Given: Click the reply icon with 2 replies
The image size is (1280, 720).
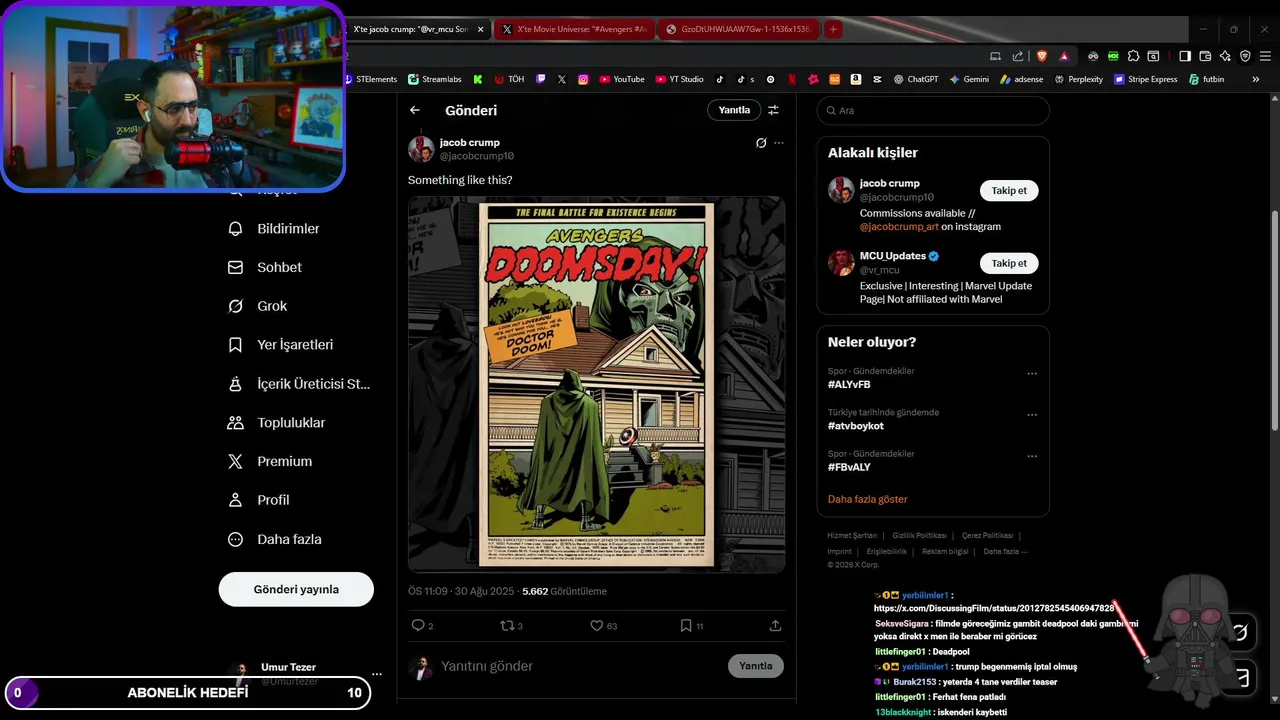Looking at the screenshot, I should pos(418,626).
